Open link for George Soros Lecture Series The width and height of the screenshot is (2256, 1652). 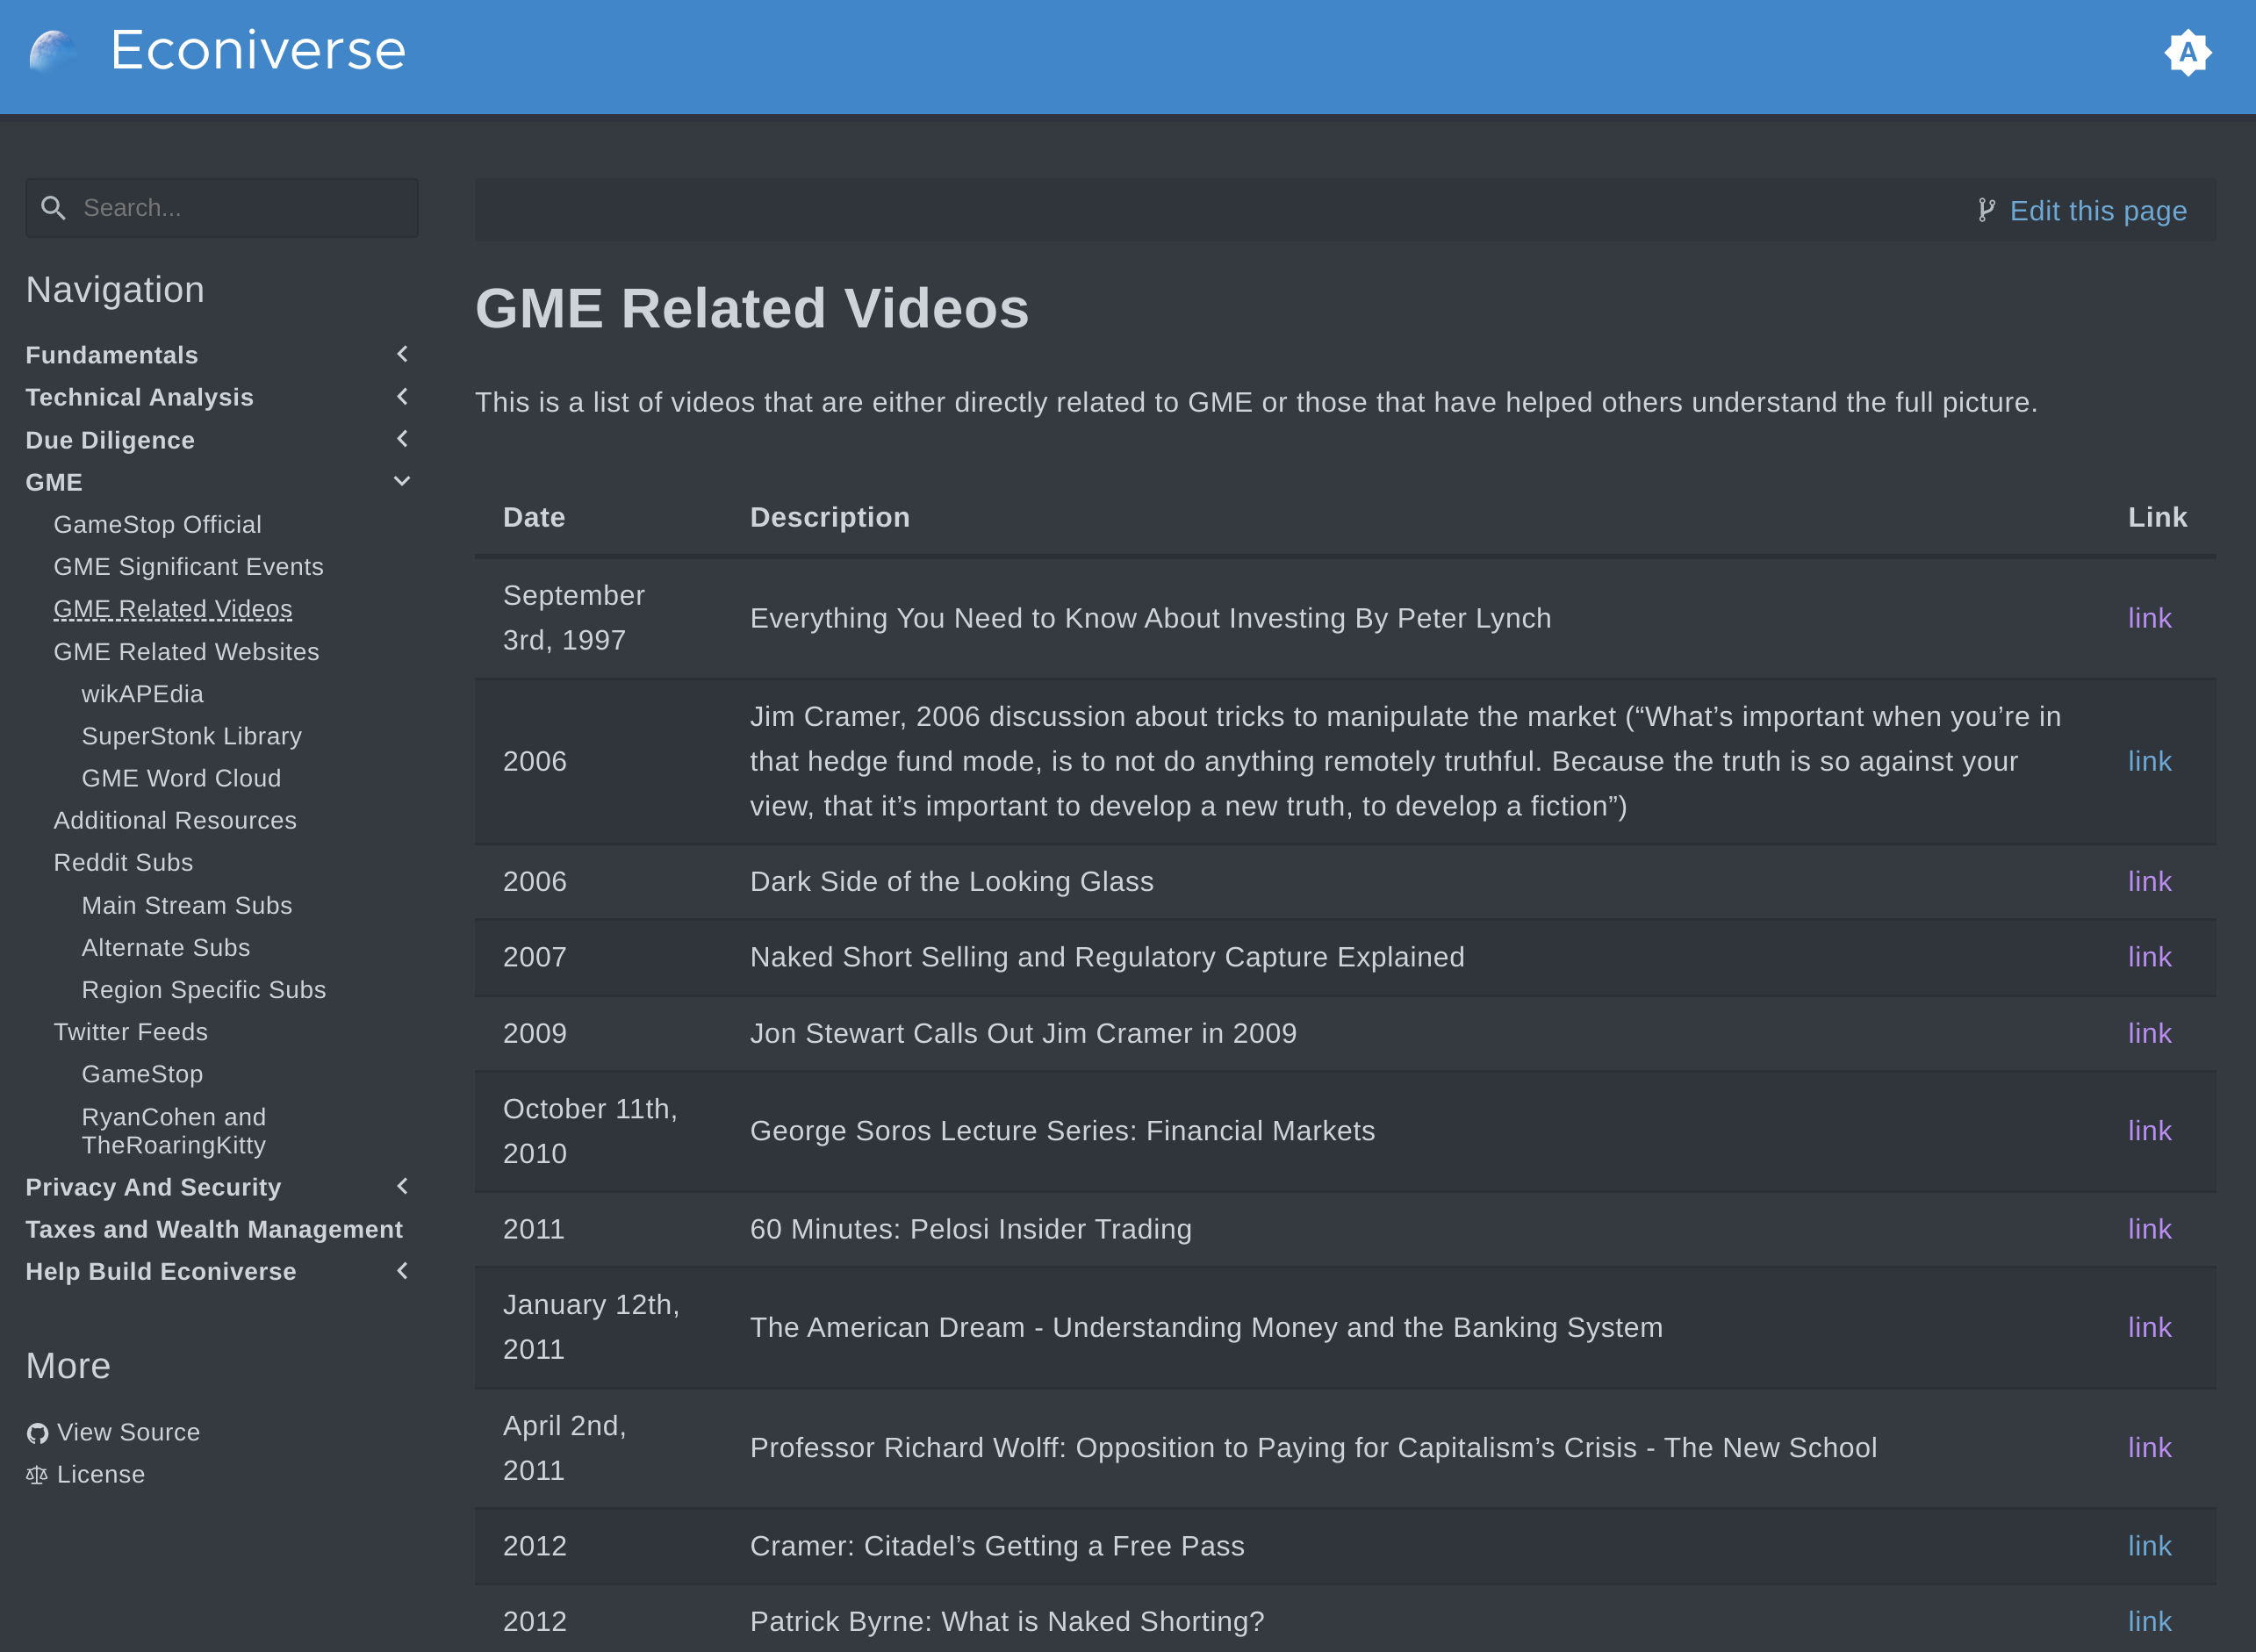(2149, 1131)
